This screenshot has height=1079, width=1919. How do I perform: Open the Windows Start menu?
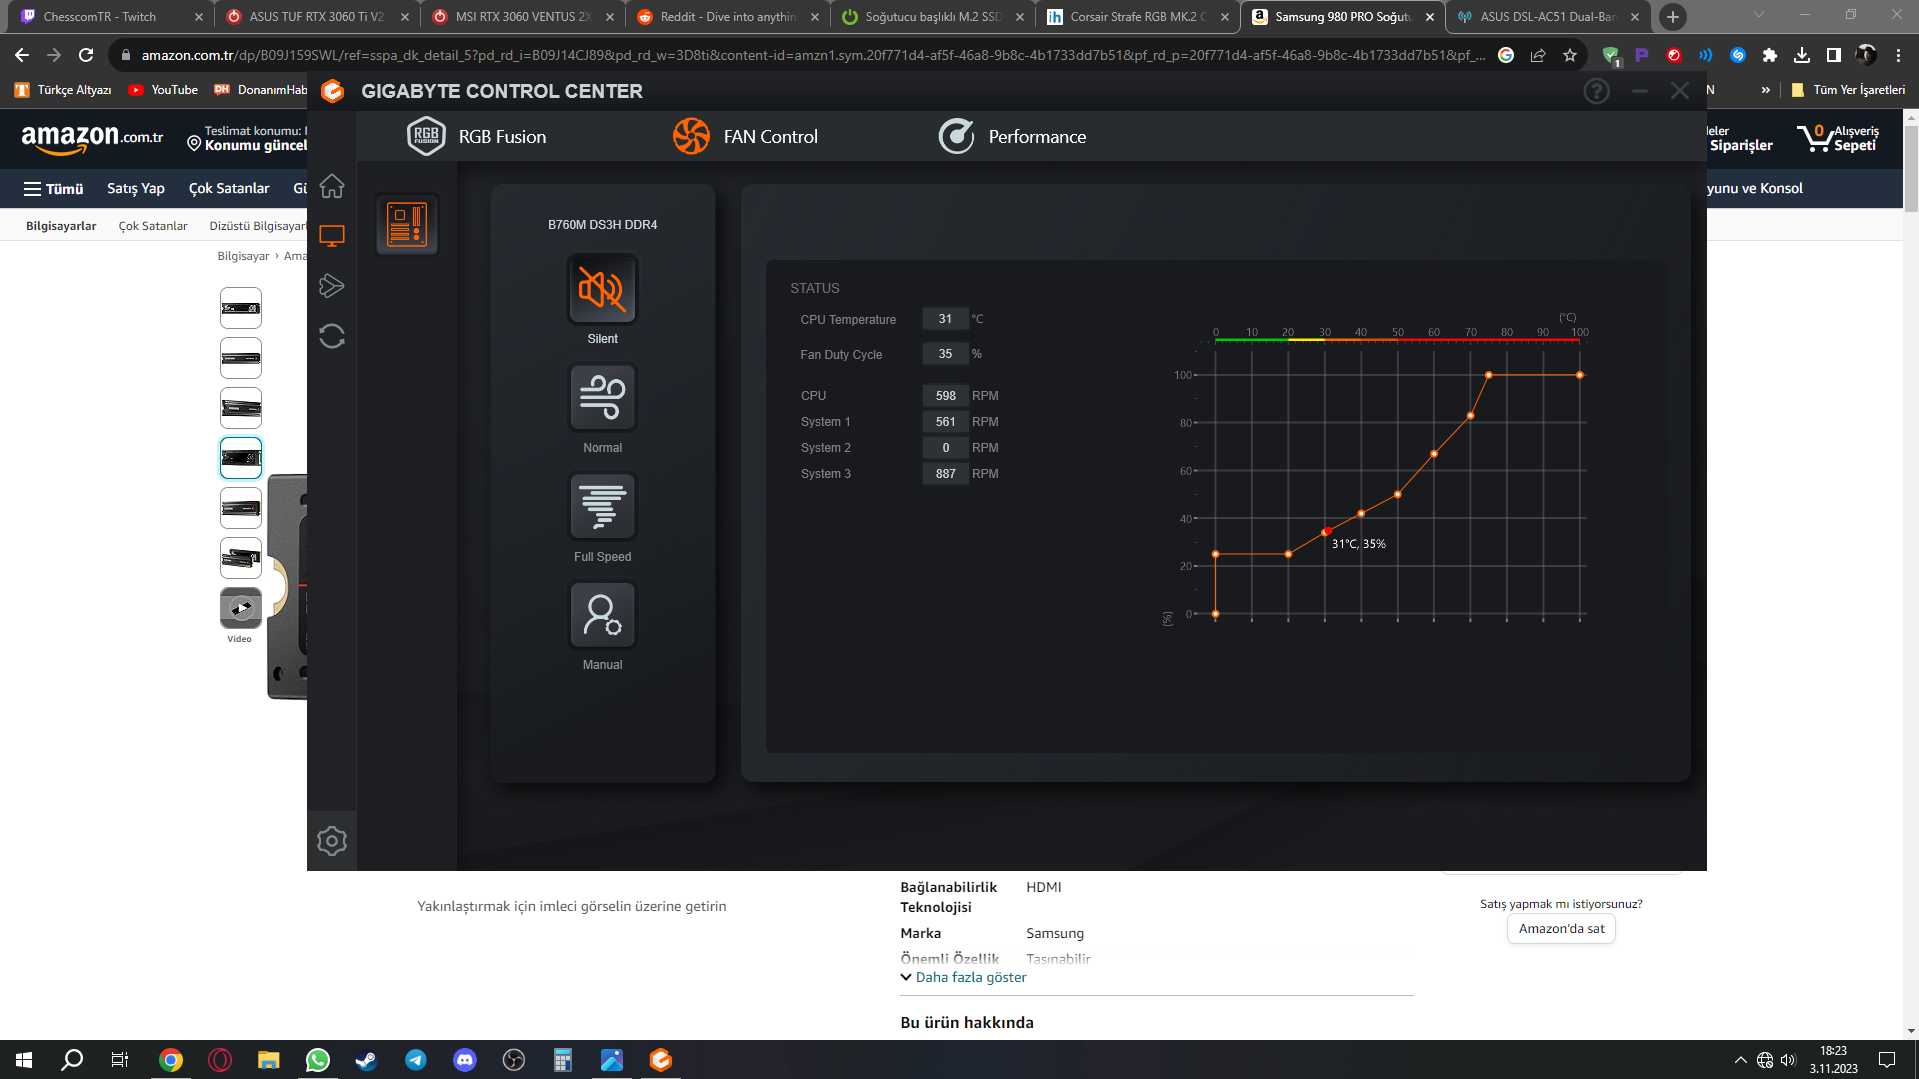tap(24, 1060)
